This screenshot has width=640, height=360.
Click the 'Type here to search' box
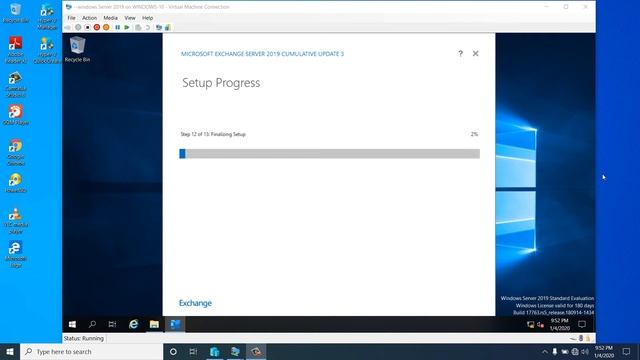click(x=91, y=351)
